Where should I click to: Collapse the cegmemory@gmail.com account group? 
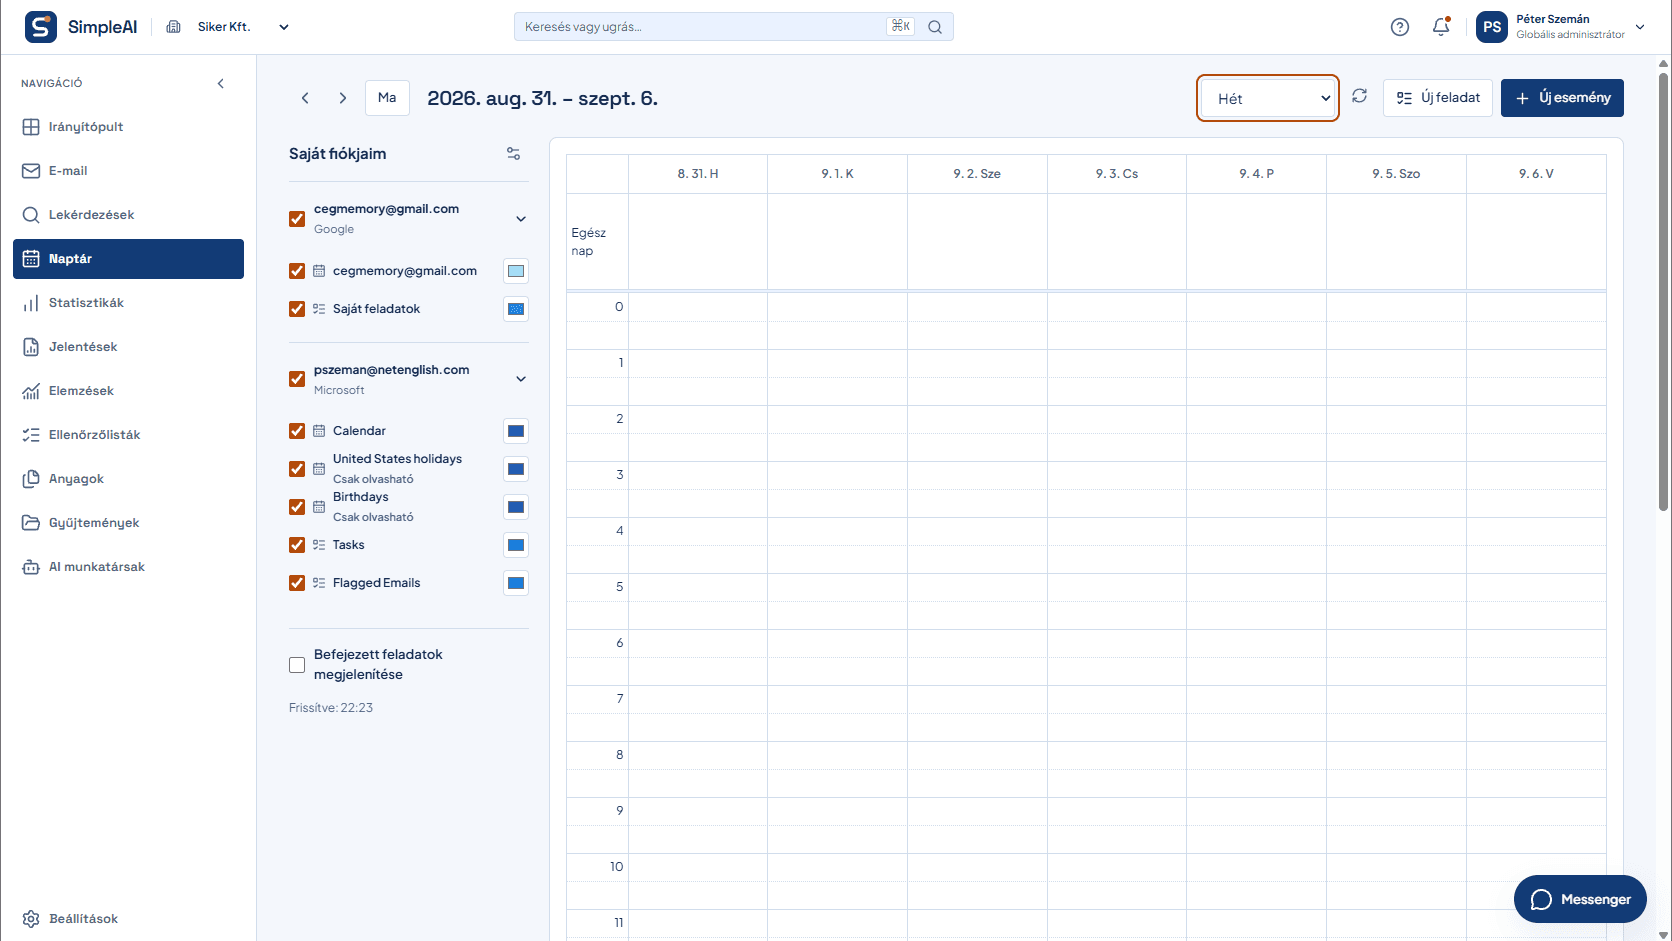521,219
